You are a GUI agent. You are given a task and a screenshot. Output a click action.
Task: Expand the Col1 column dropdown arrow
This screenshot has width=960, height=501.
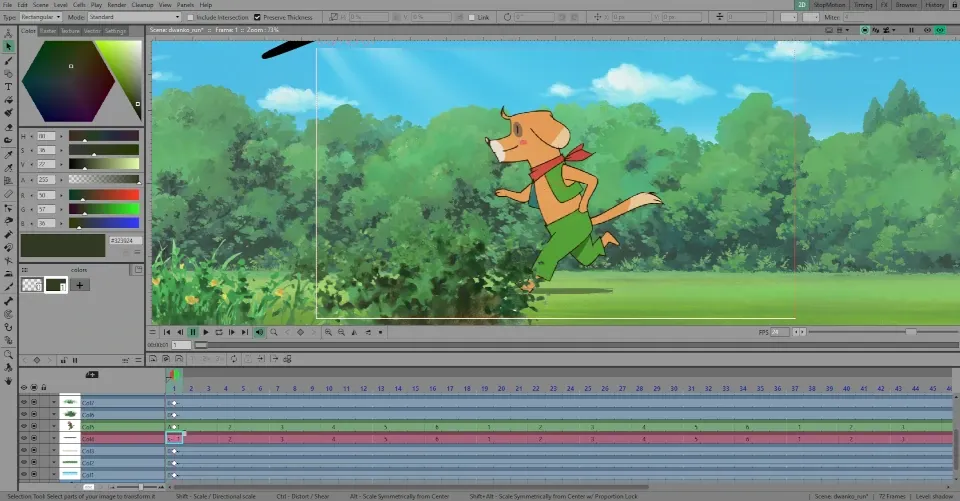coord(54,475)
